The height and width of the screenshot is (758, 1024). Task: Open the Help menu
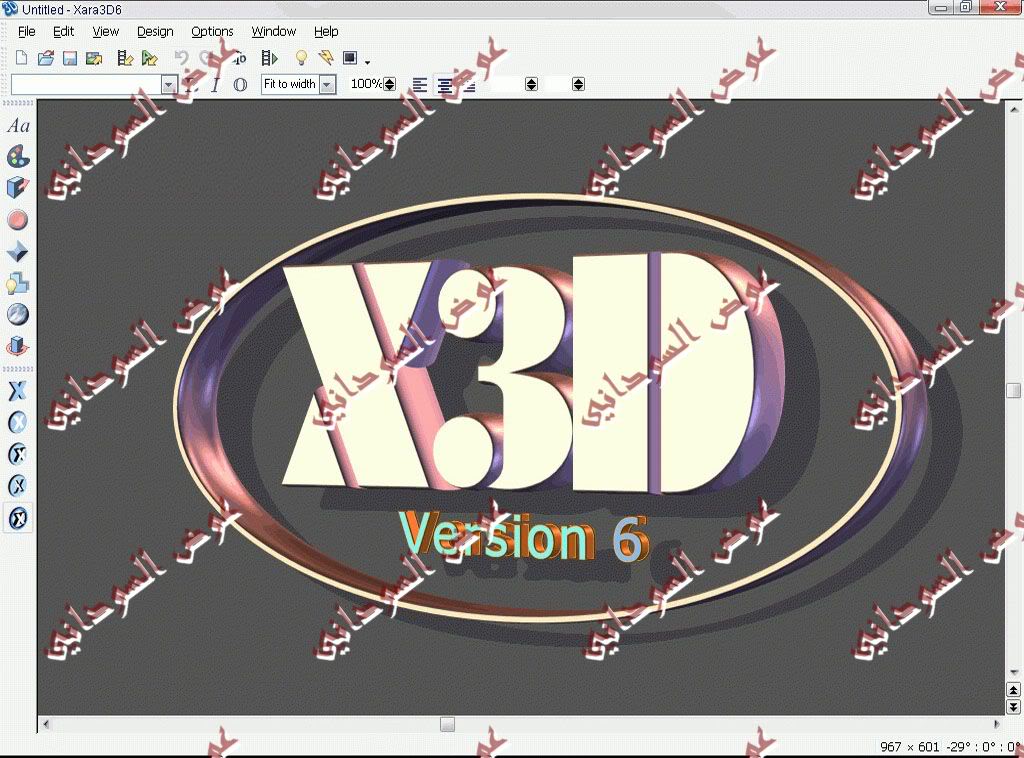(326, 31)
